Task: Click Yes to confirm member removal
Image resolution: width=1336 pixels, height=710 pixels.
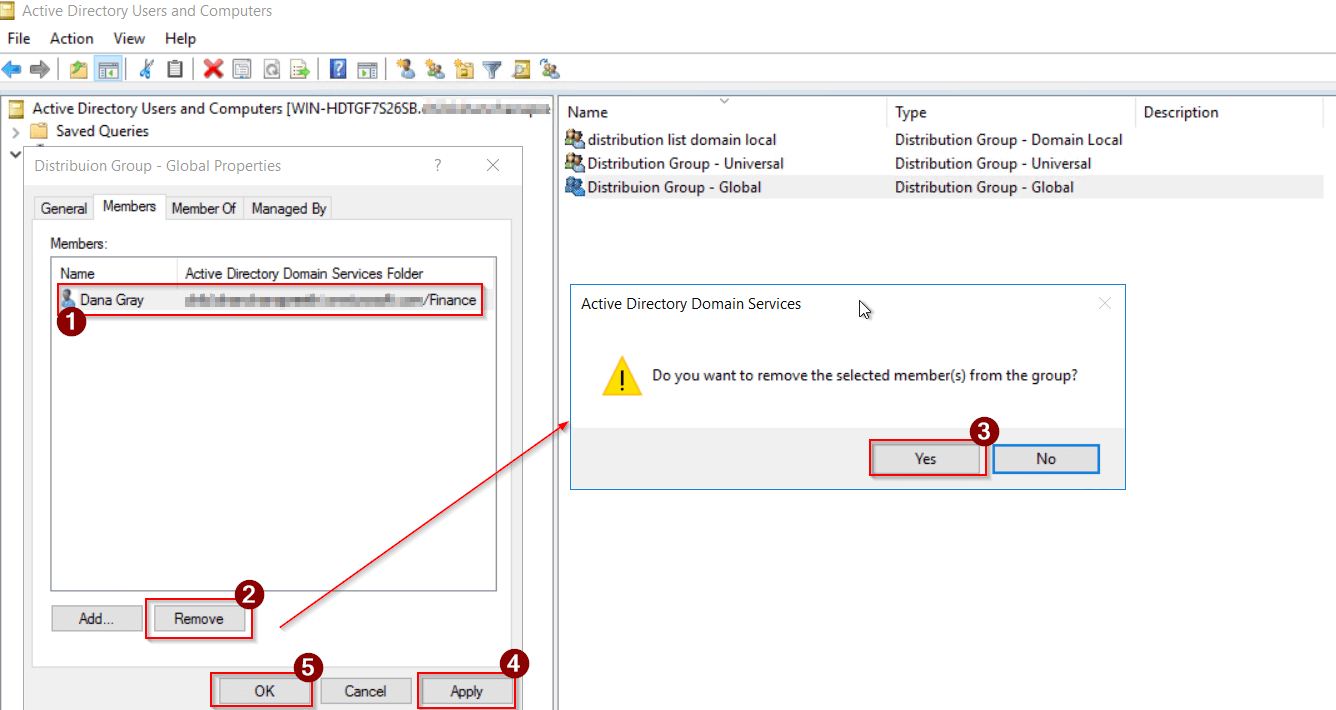Action: click(926, 458)
